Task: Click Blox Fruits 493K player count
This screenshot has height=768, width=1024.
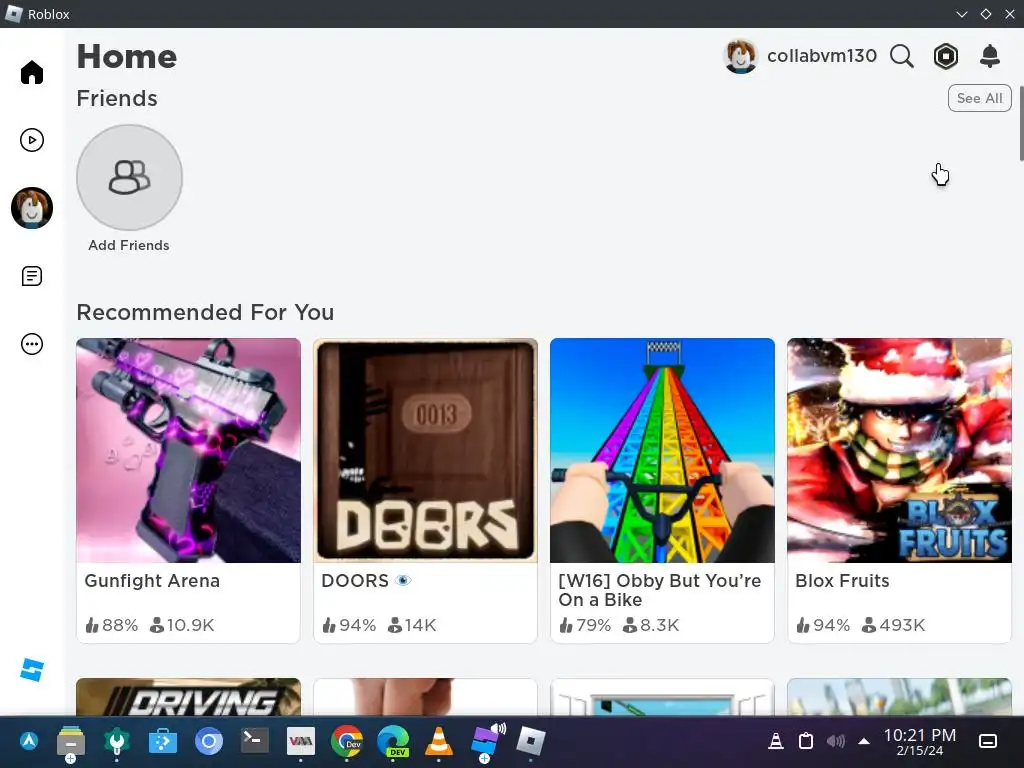Action: 893,626
